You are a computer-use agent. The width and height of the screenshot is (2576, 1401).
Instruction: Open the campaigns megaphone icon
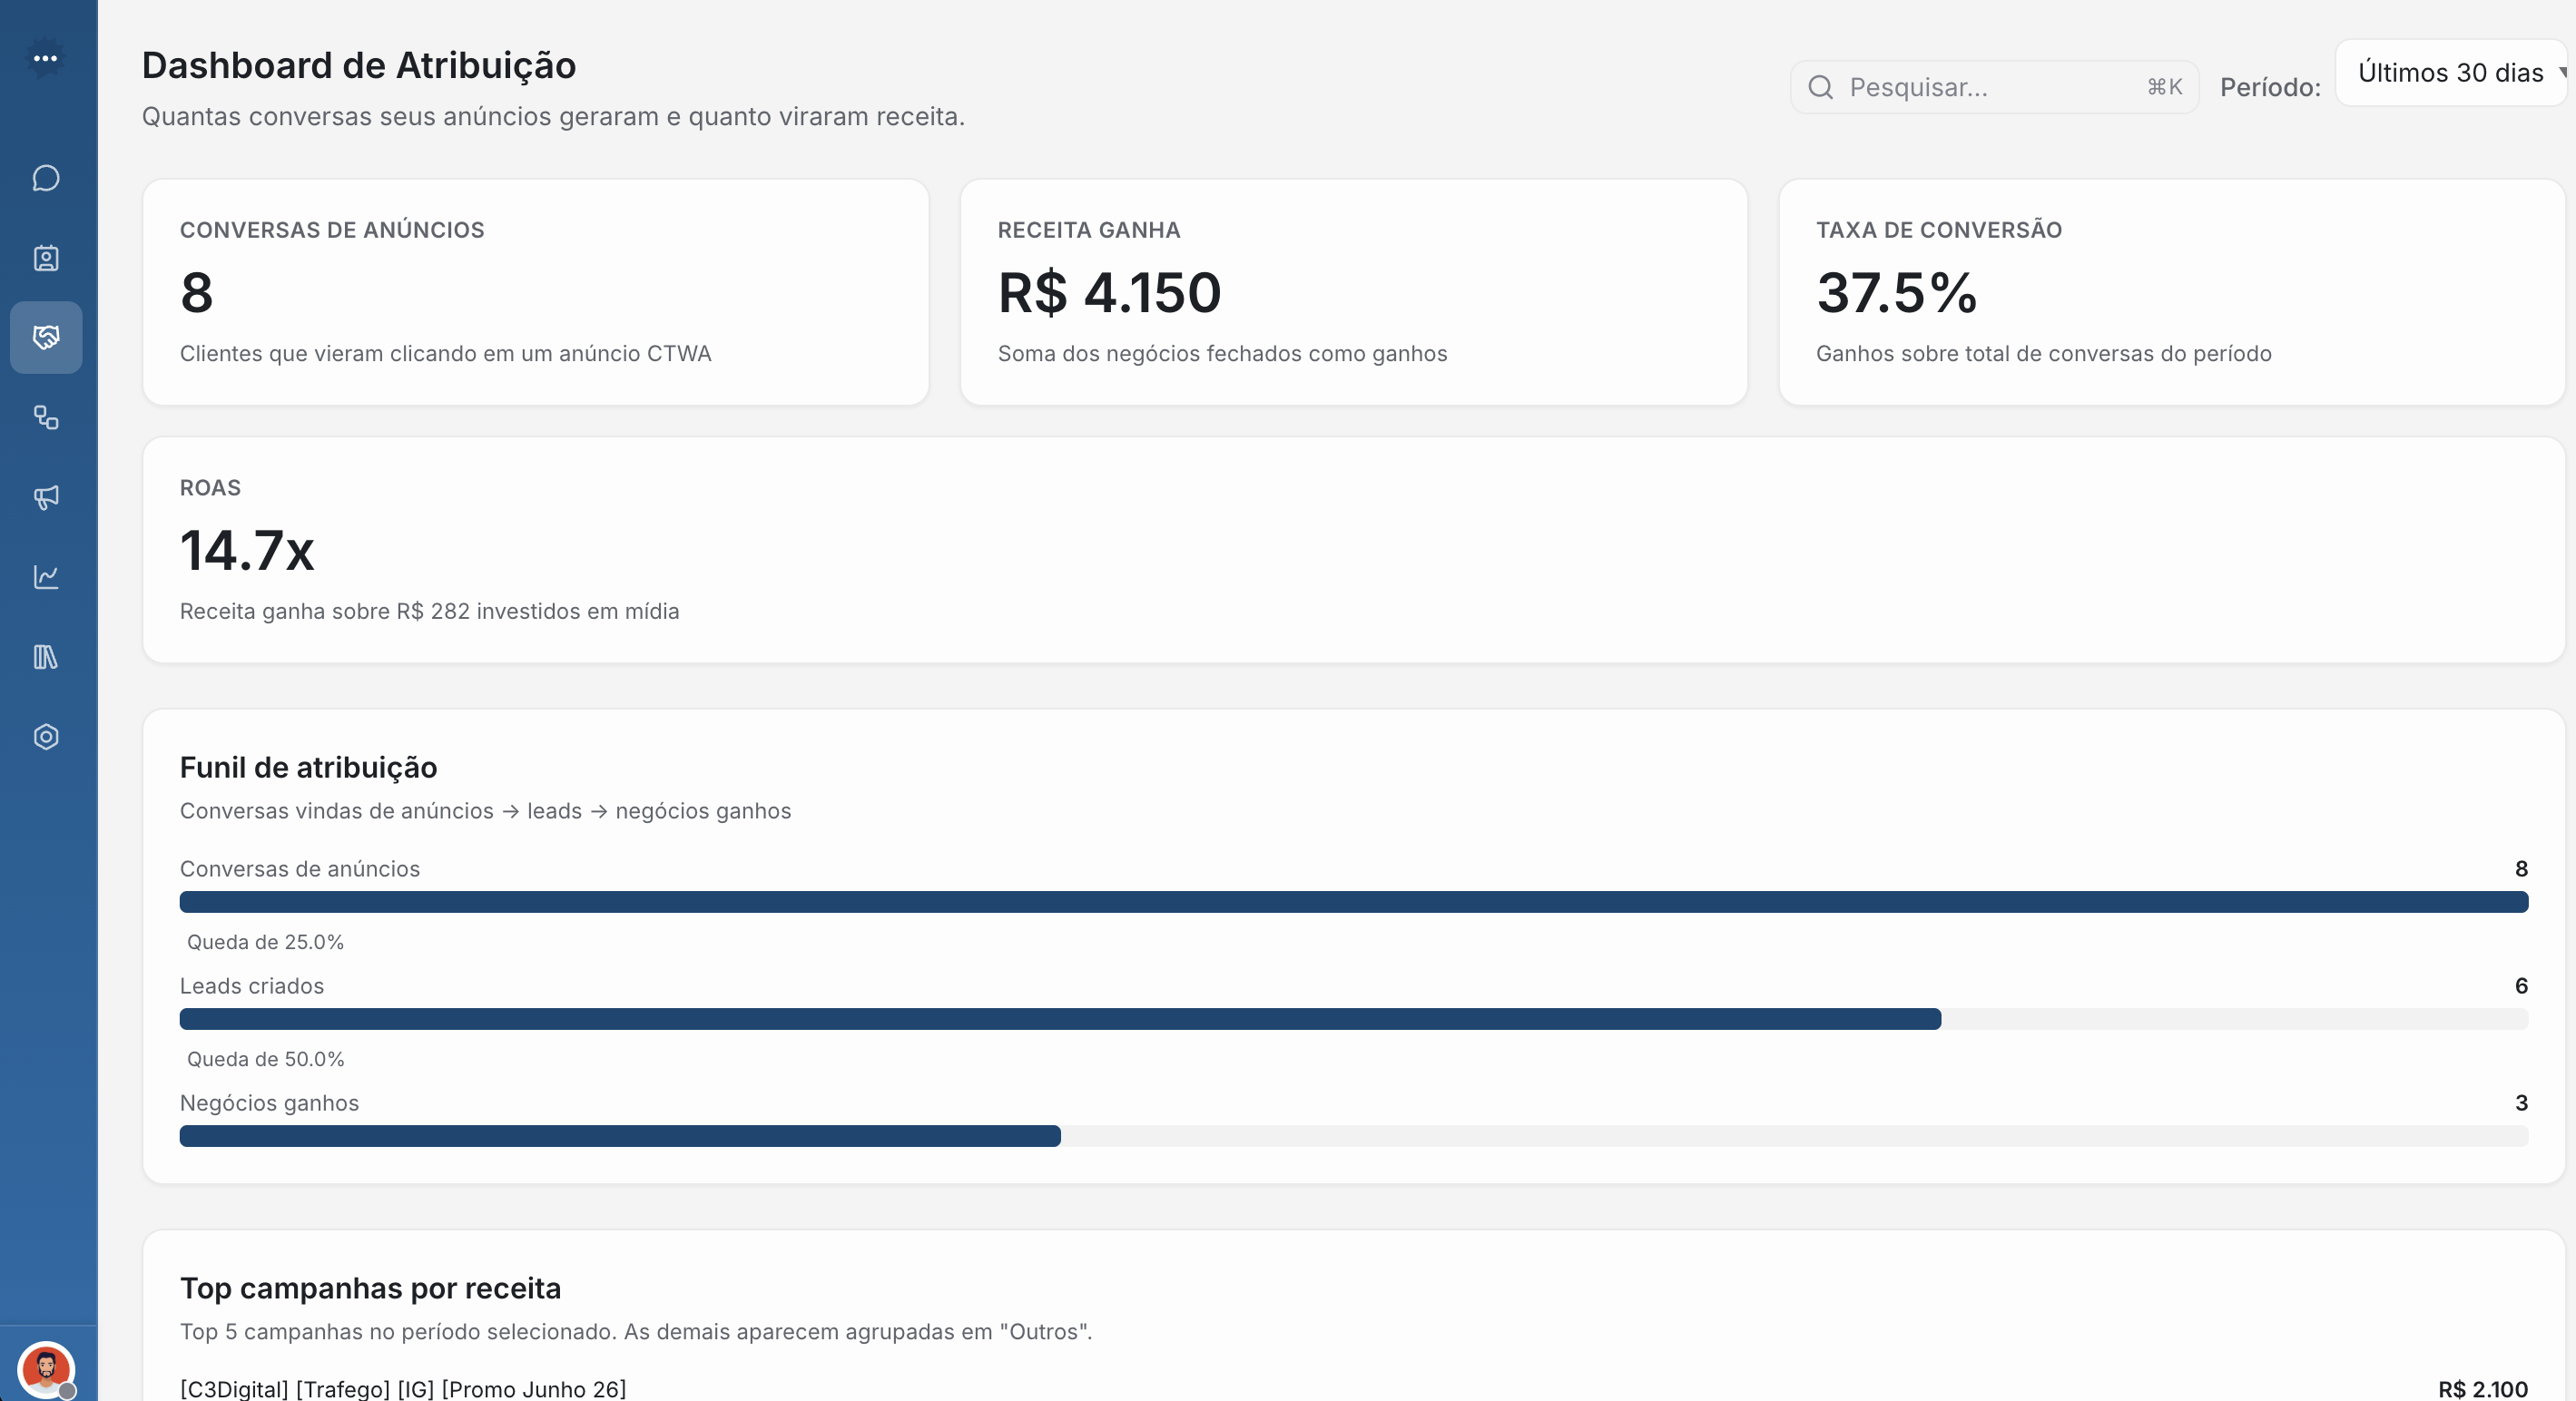pos(46,498)
